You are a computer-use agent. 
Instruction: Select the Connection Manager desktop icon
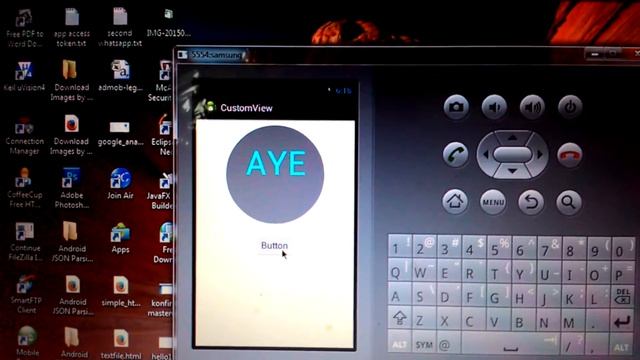[x=24, y=135]
